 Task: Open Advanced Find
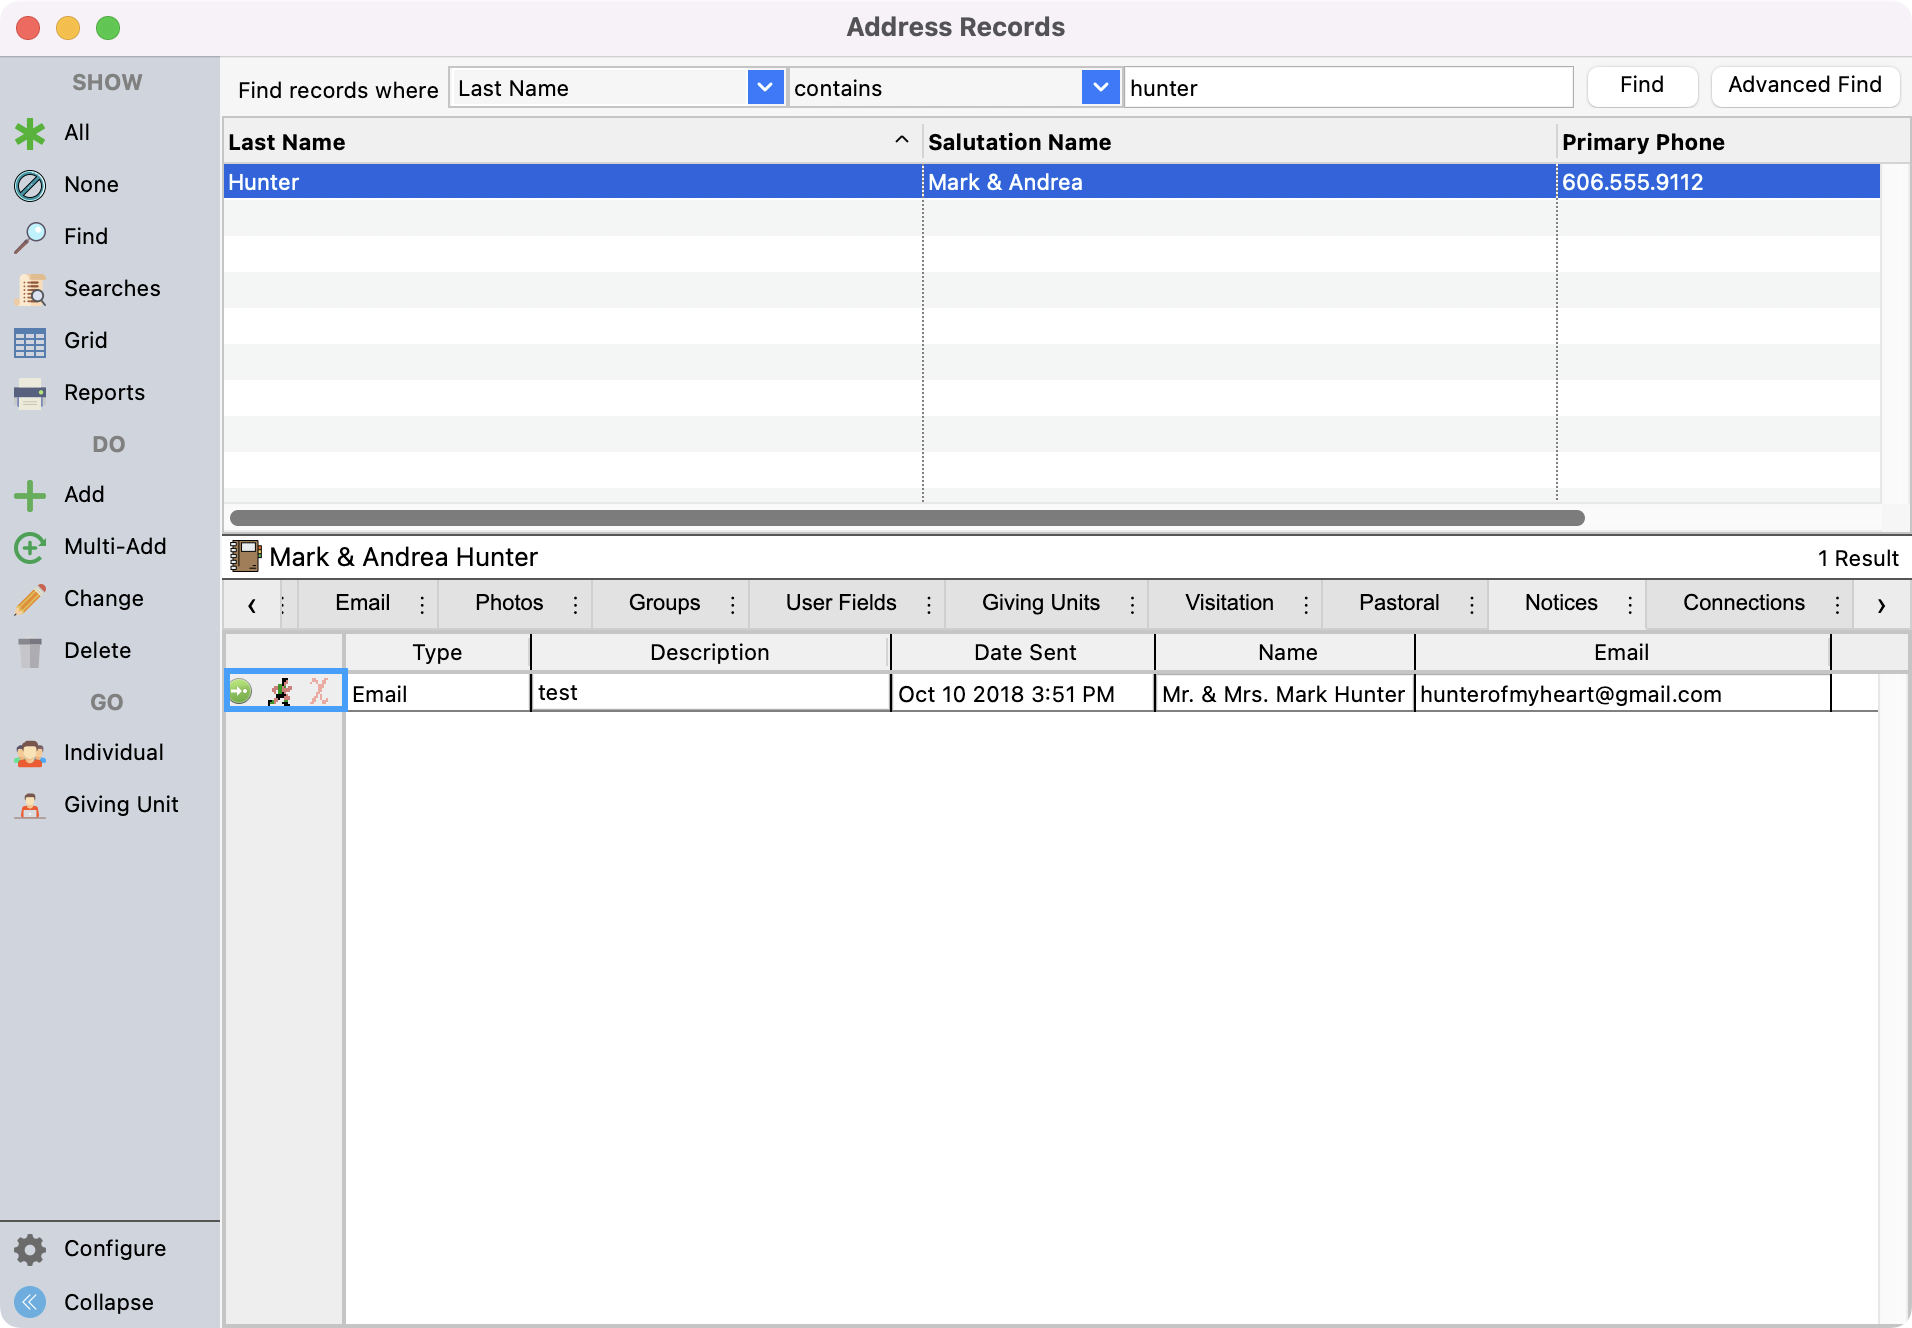1804,85
